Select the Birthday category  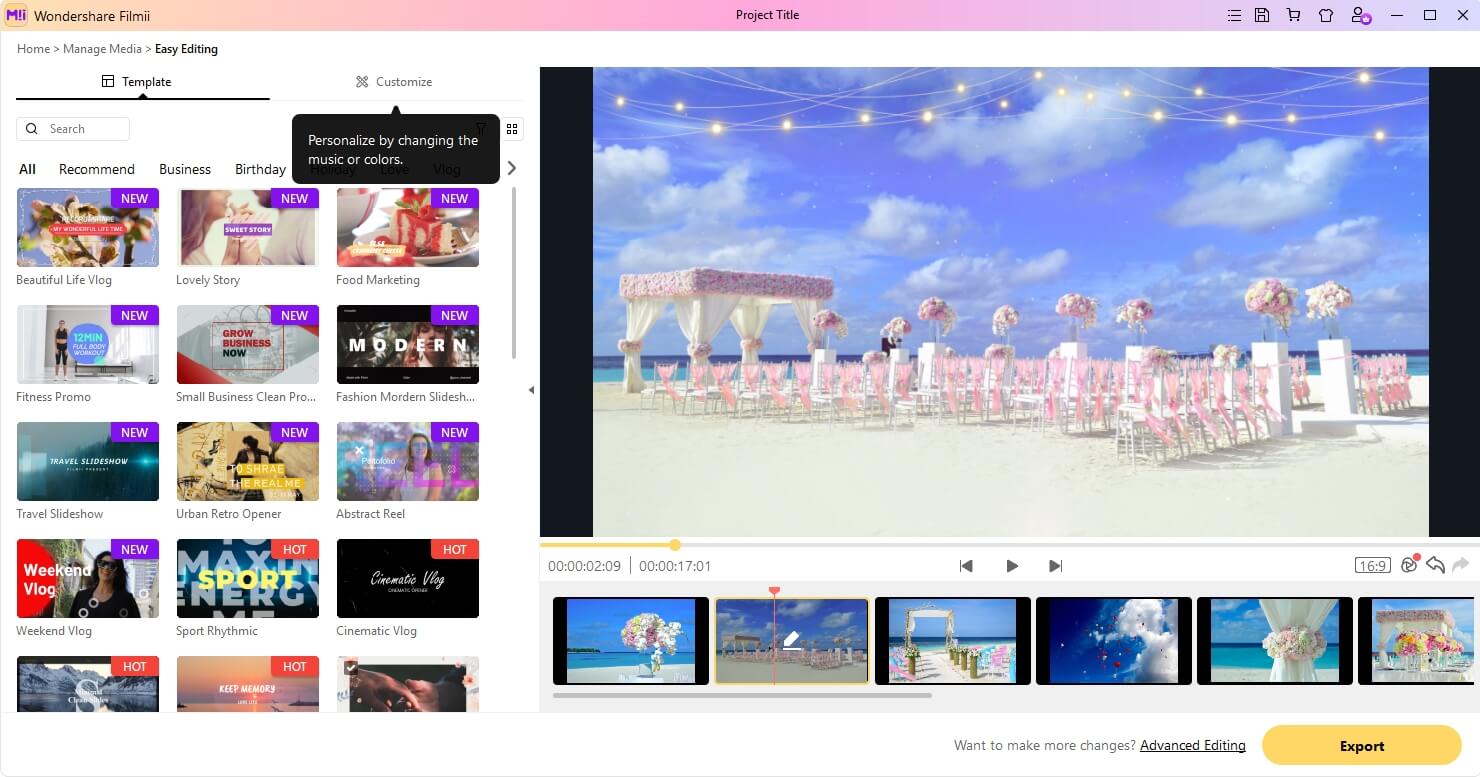tap(260, 169)
